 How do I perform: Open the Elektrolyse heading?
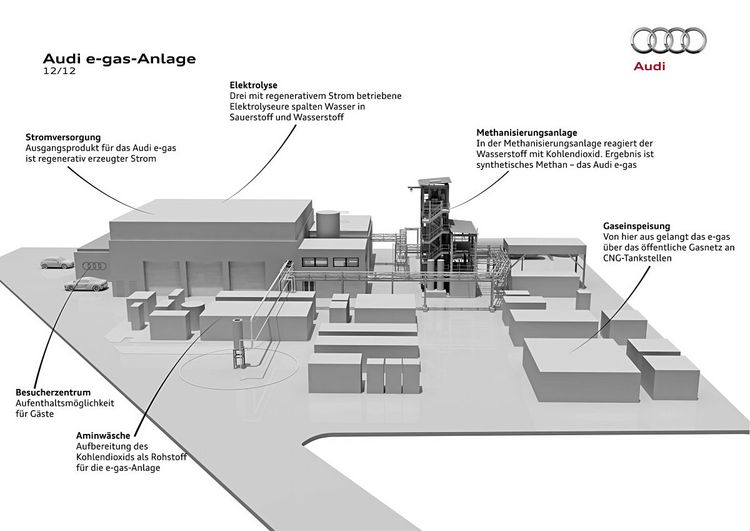pos(252,87)
